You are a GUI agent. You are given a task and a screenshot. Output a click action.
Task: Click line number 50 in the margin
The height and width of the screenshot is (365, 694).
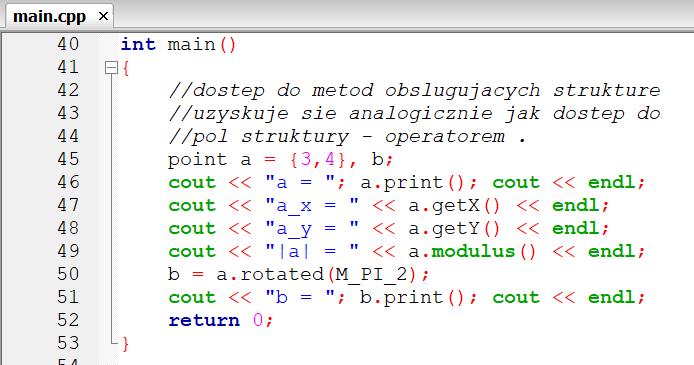[68, 274]
